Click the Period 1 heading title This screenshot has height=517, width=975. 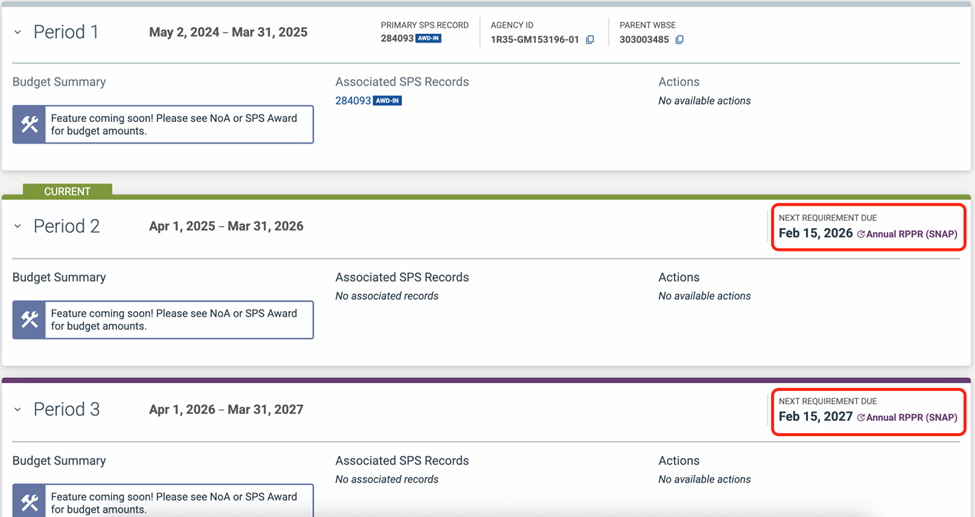click(x=66, y=32)
